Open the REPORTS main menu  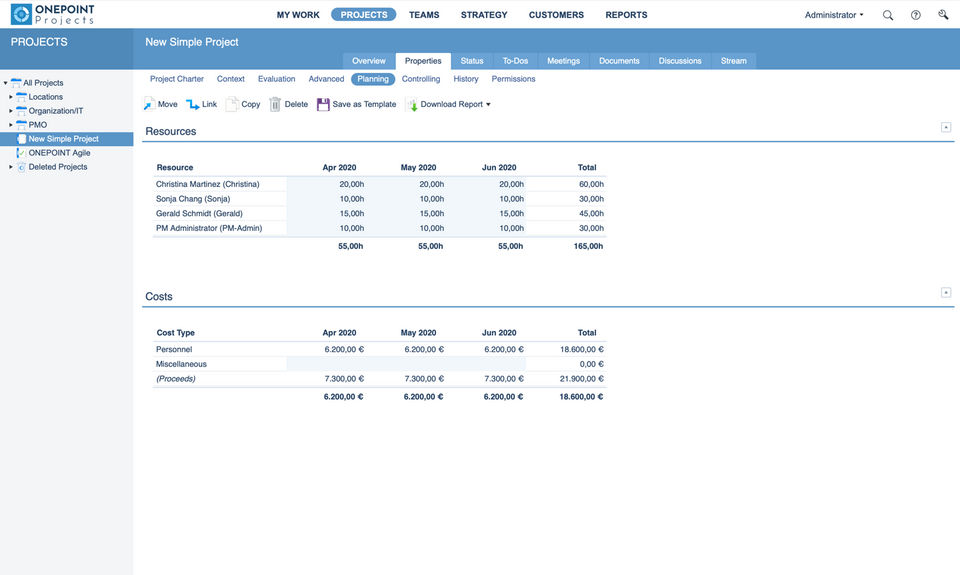pos(626,15)
